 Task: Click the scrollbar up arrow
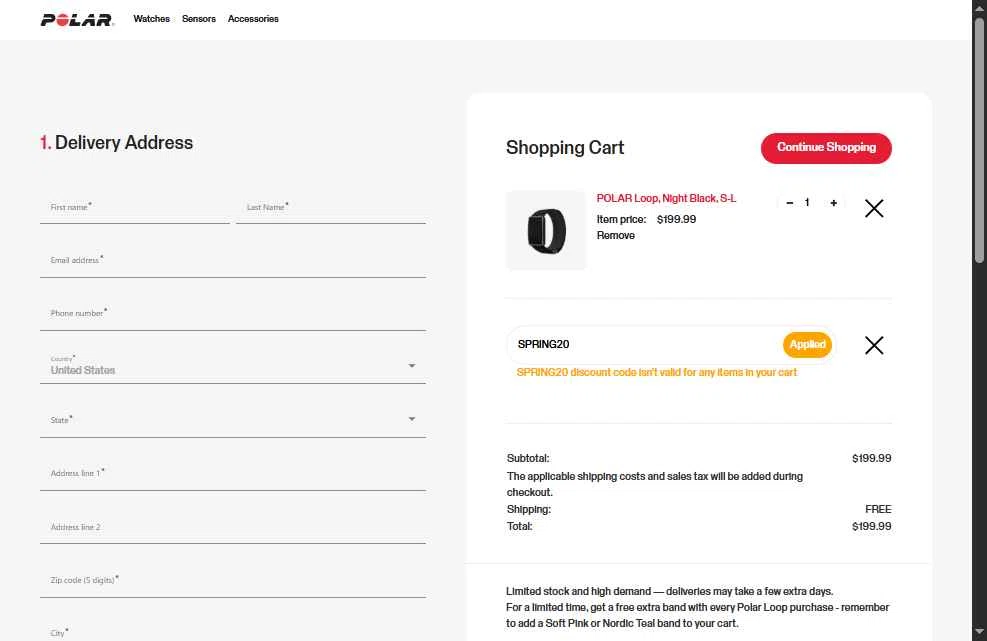click(979, 8)
